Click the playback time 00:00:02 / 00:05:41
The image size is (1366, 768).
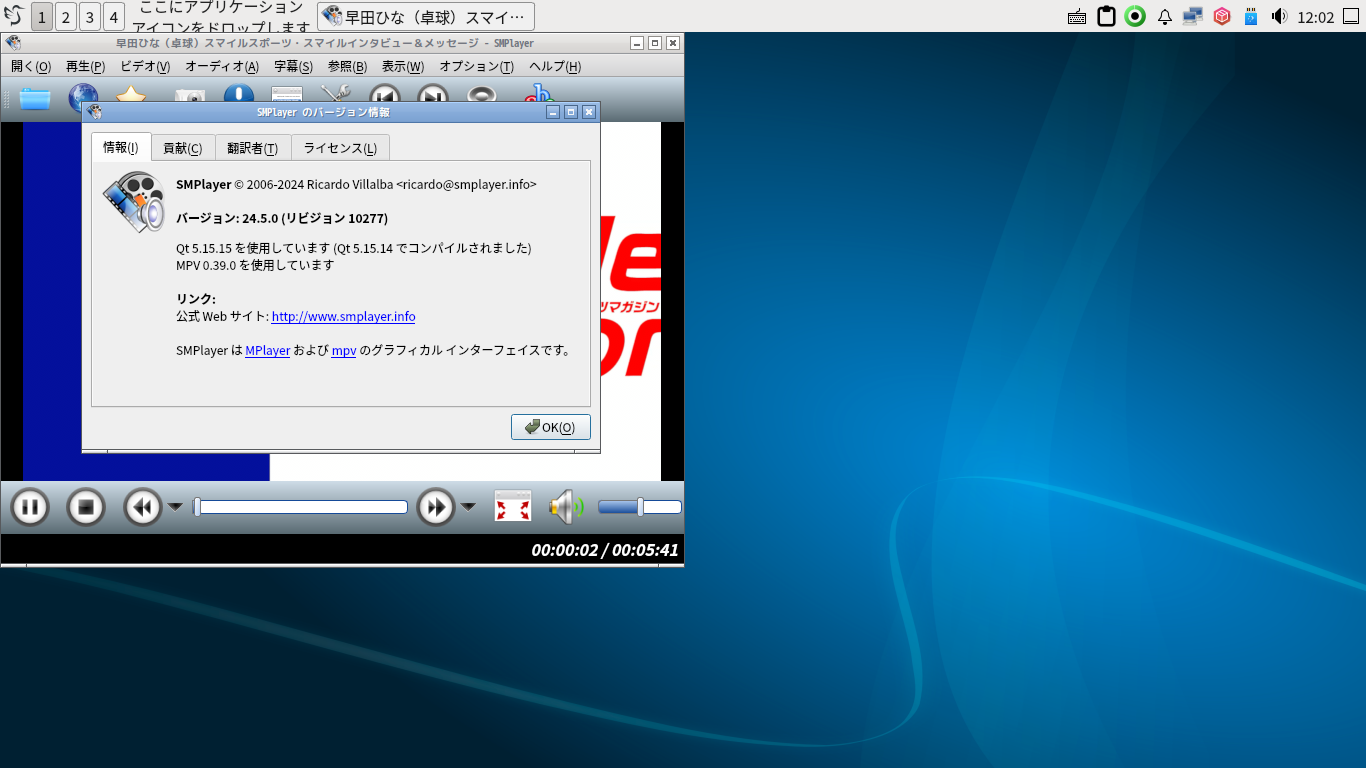pos(605,550)
